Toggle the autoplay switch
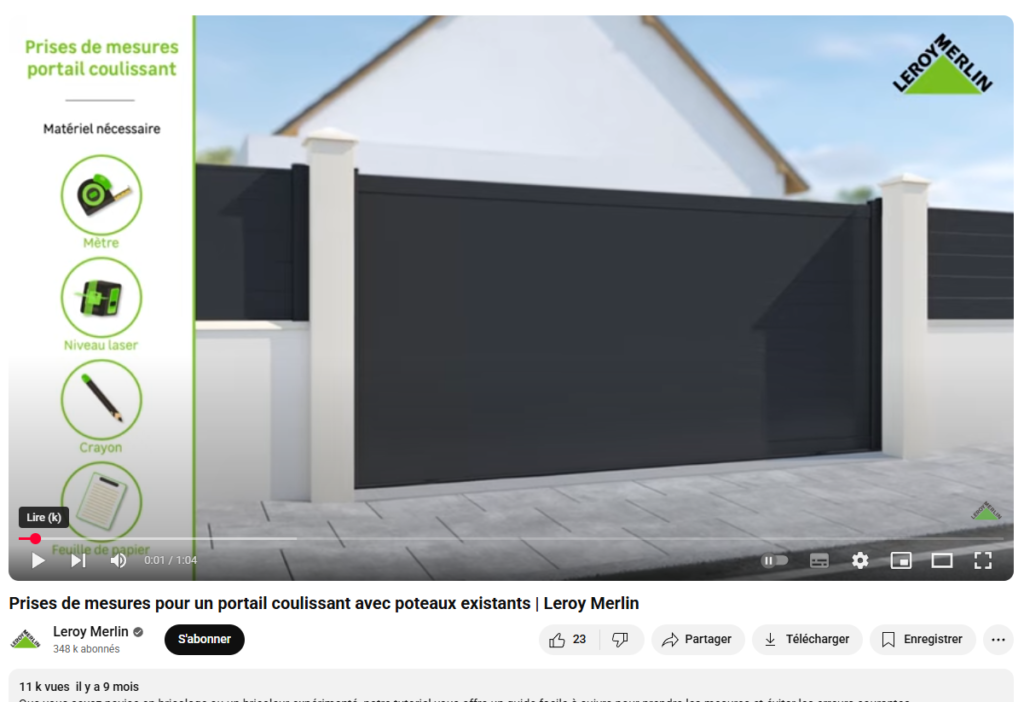 775,561
